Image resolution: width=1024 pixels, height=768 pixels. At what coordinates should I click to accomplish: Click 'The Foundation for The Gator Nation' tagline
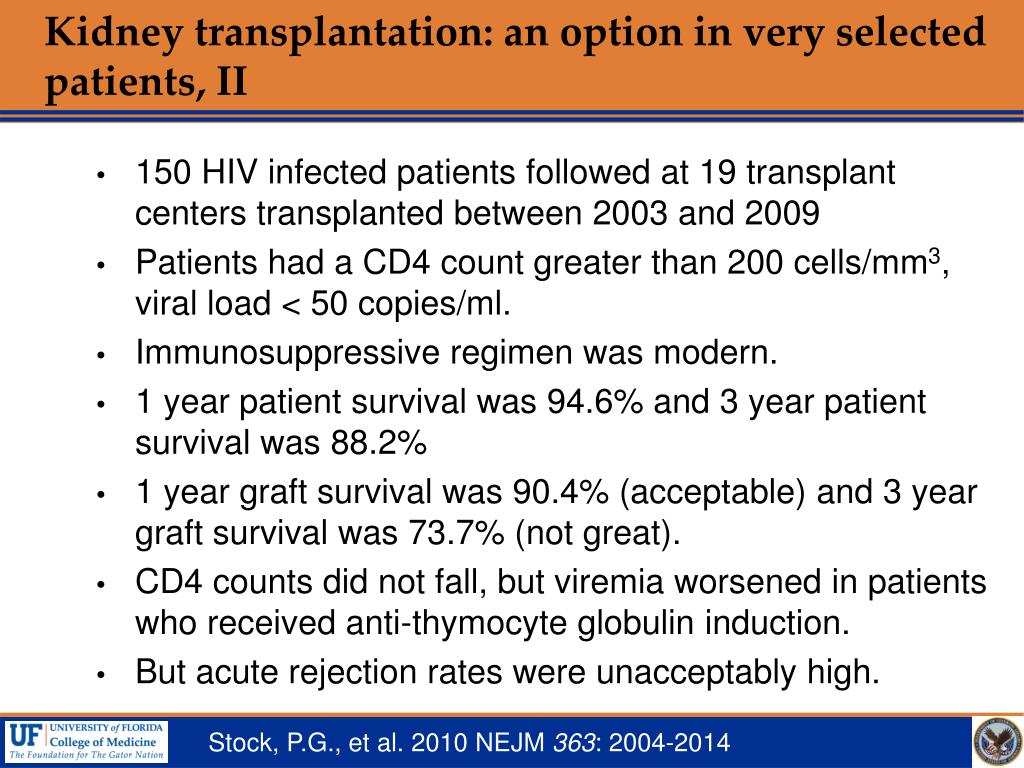[x=86, y=755]
